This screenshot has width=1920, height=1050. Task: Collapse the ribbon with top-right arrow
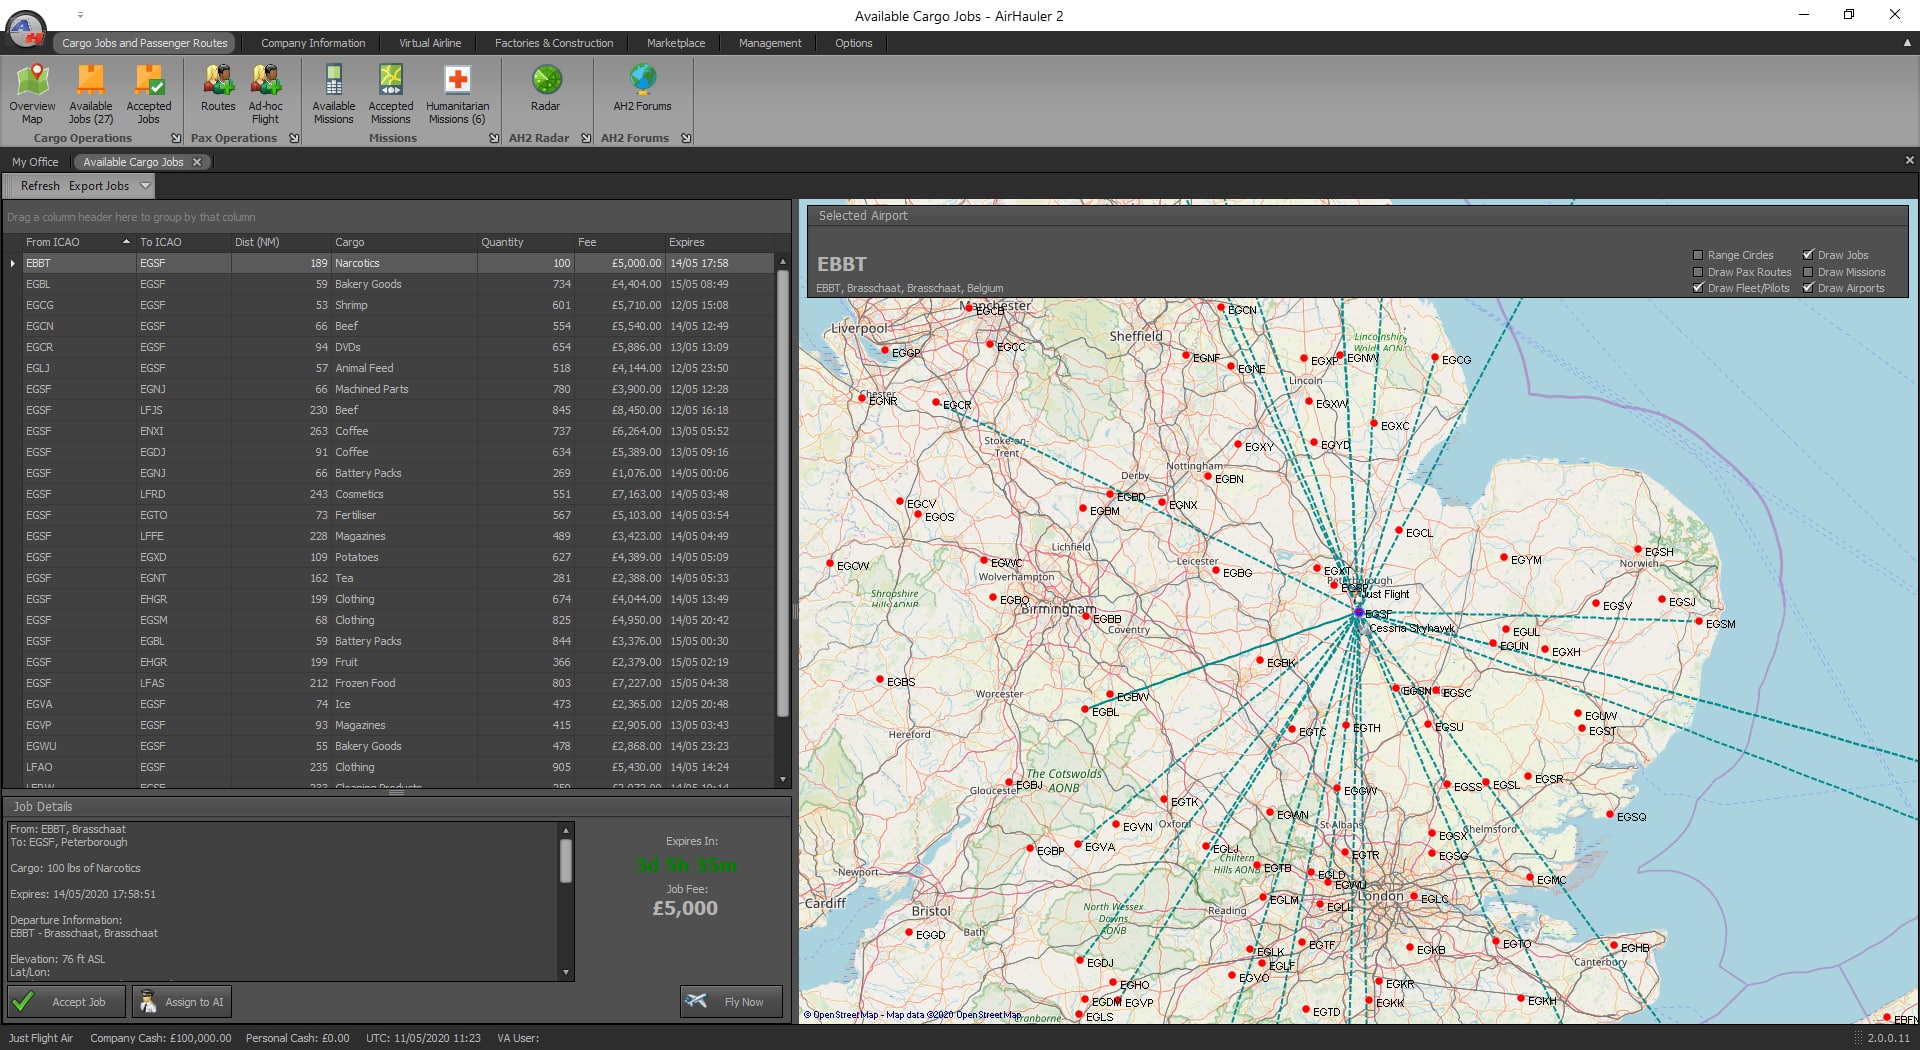click(x=1907, y=43)
